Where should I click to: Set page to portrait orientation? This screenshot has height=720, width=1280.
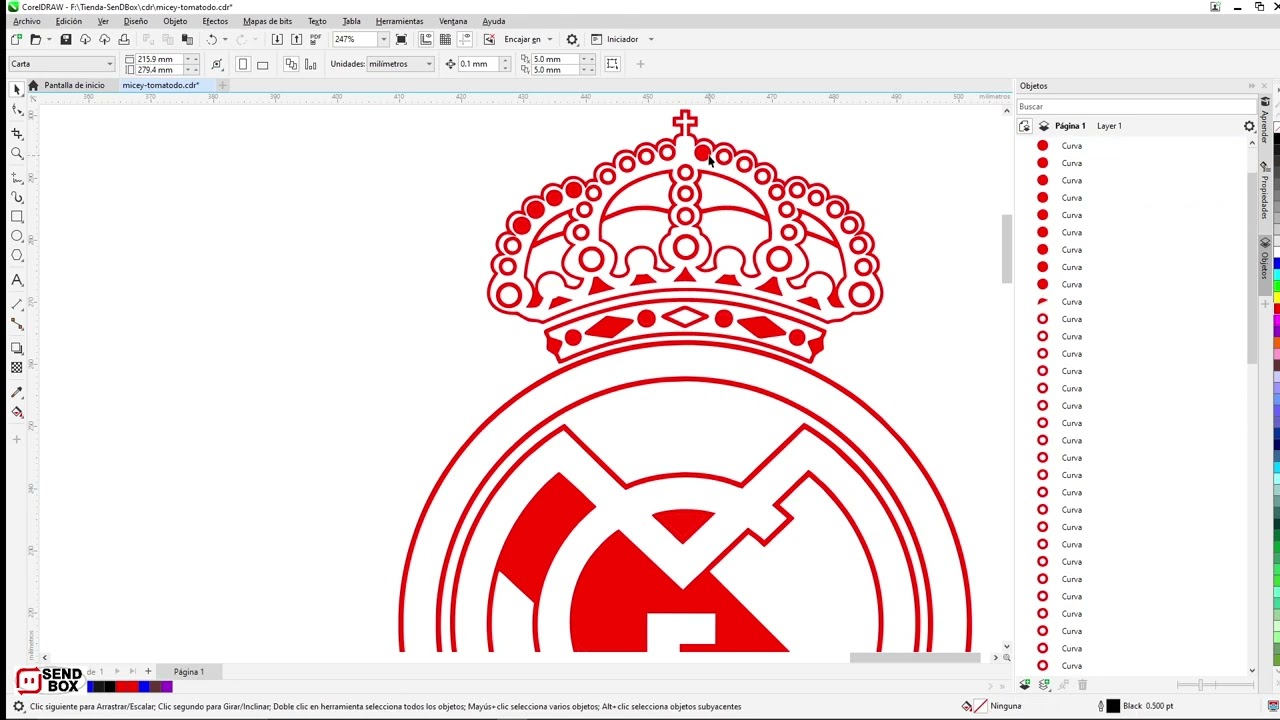pyautogui.click(x=243, y=64)
